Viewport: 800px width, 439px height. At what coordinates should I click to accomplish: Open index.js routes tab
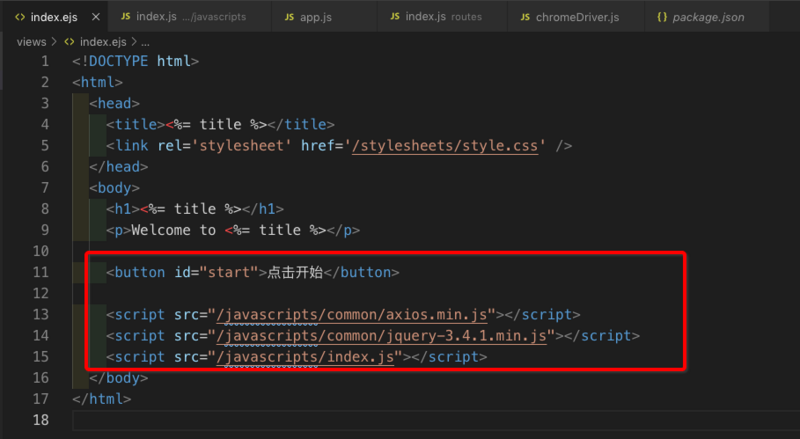coord(440,18)
